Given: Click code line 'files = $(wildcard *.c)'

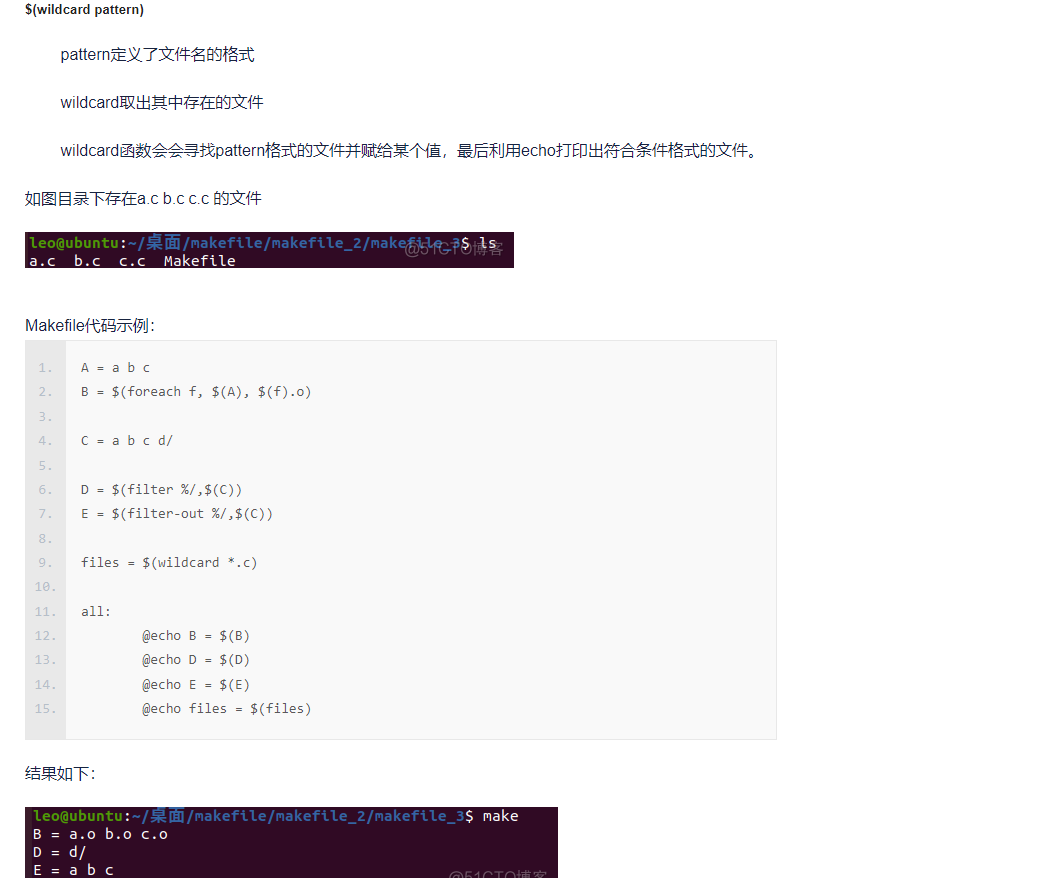Looking at the screenshot, I should point(169,563).
